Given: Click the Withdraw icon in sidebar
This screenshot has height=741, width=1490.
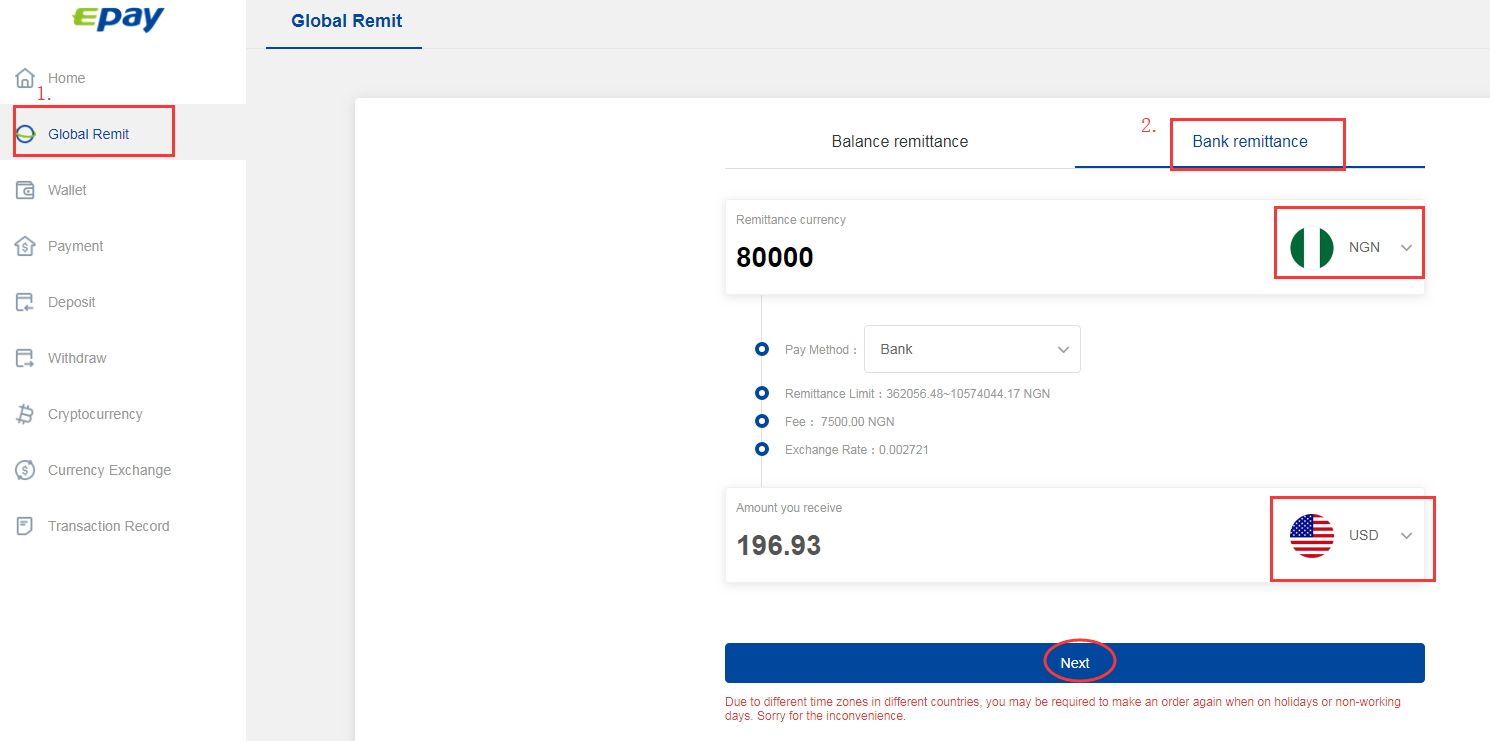Looking at the screenshot, I should 26,358.
